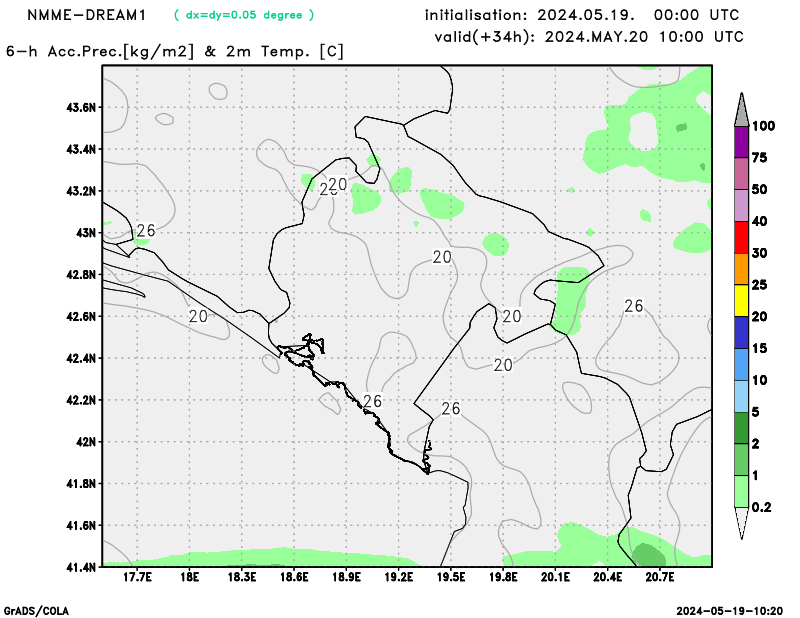Click the 42N latitude axis label

[85, 441]
